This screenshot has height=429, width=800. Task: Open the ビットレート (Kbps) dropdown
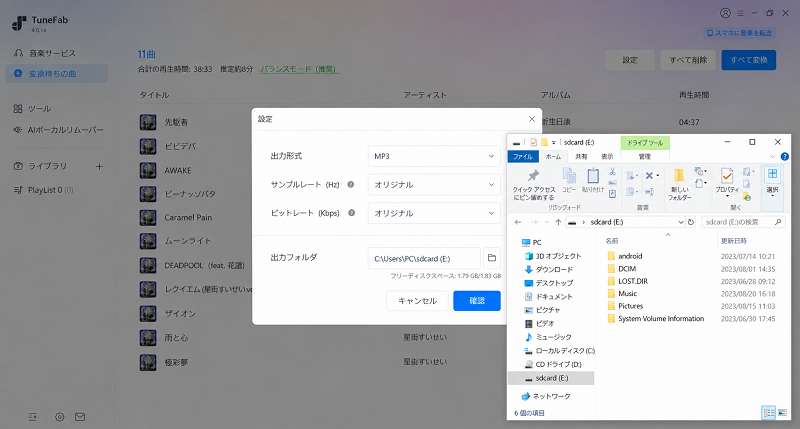tap(434, 213)
